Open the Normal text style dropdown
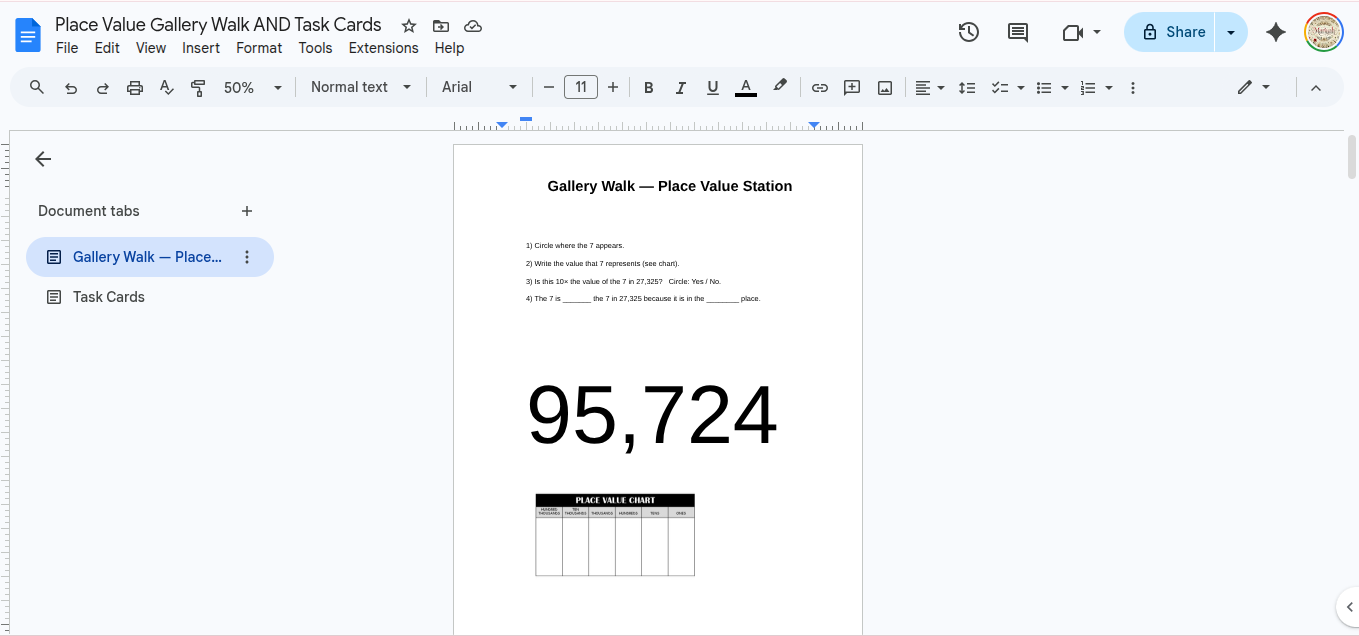 tap(358, 87)
